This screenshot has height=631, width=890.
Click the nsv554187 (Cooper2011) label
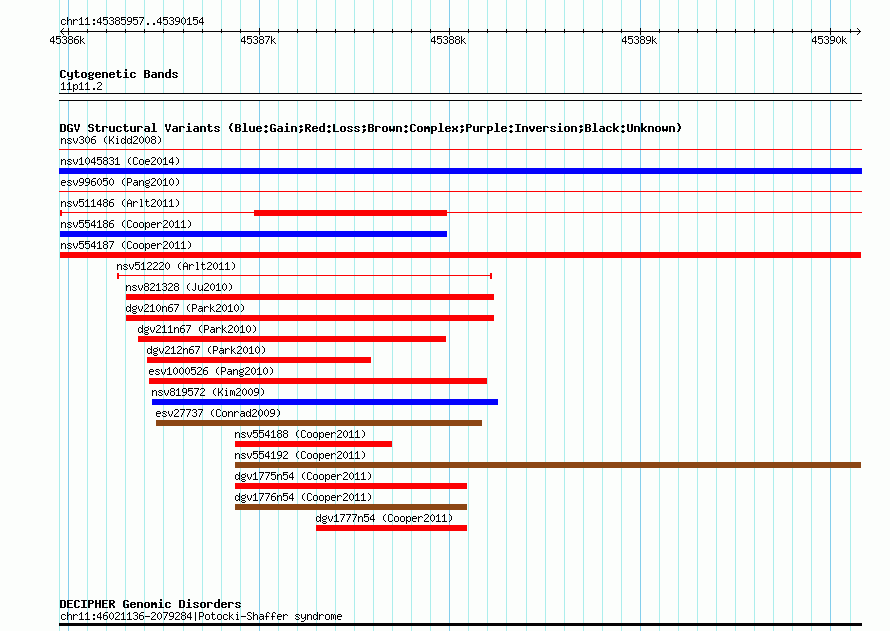point(126,245)
